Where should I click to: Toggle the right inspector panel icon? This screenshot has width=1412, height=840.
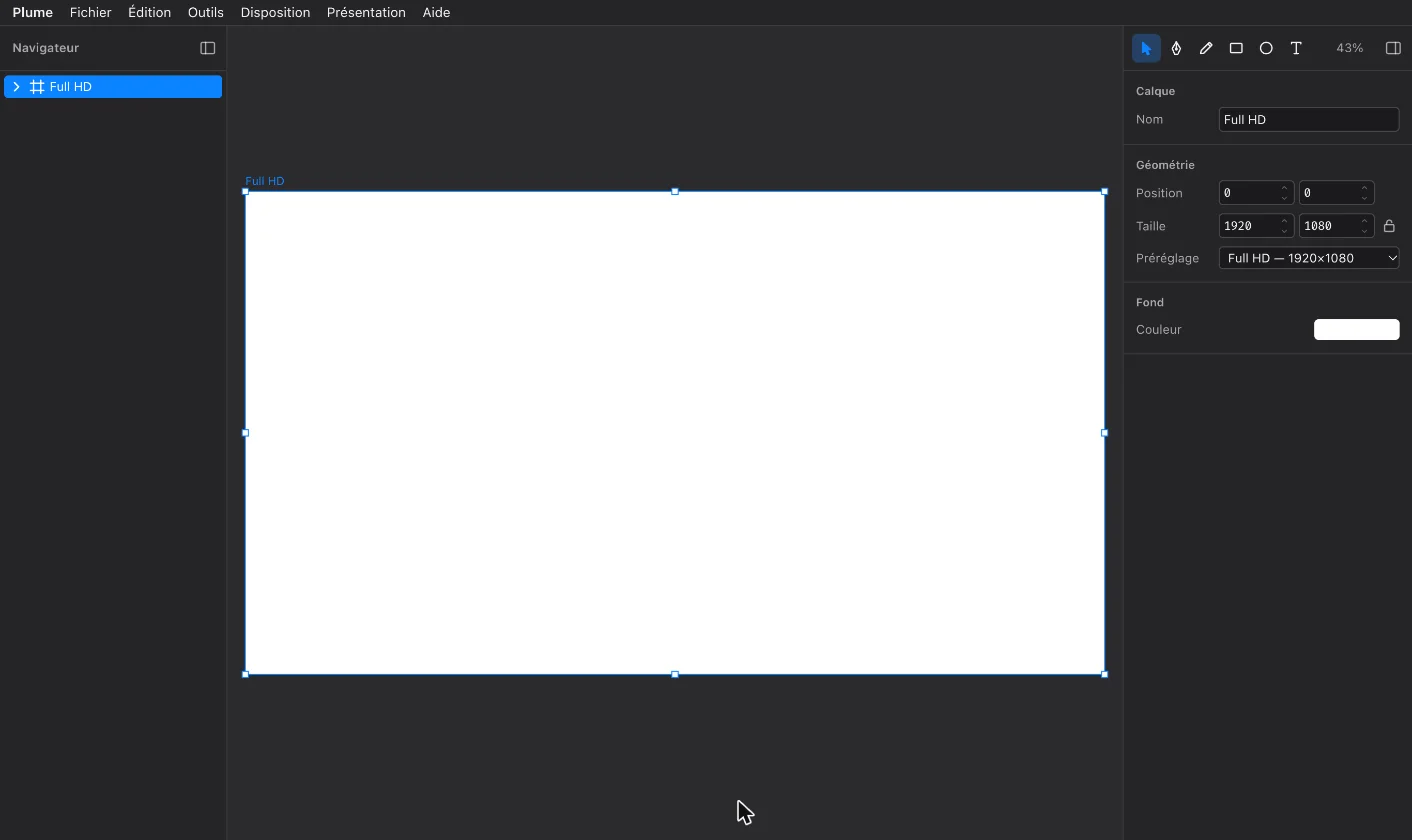pos(1393,48)
